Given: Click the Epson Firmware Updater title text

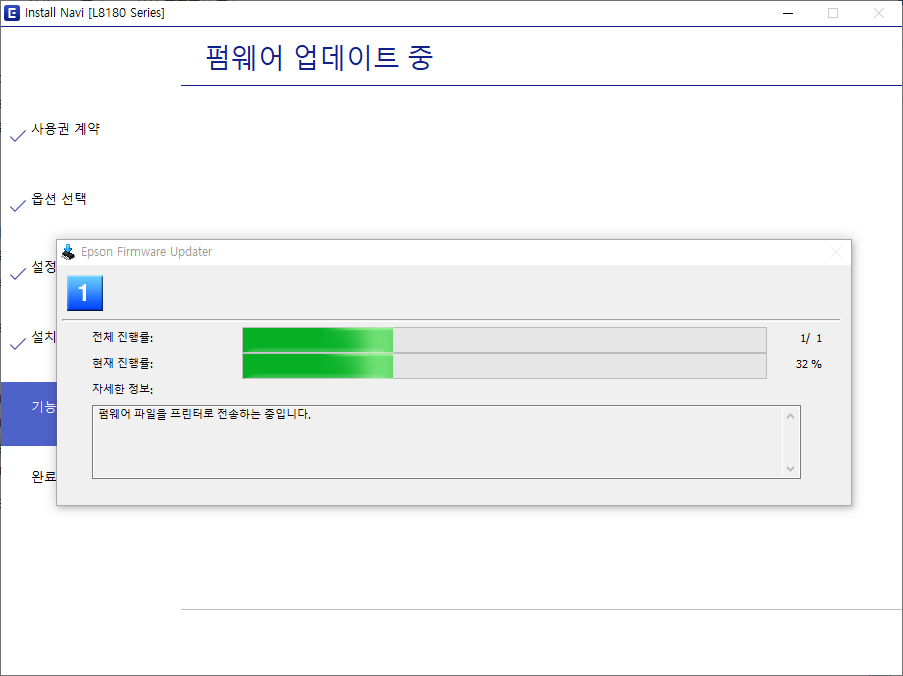Looking at the screenshot, I should (x=146, y=252).
